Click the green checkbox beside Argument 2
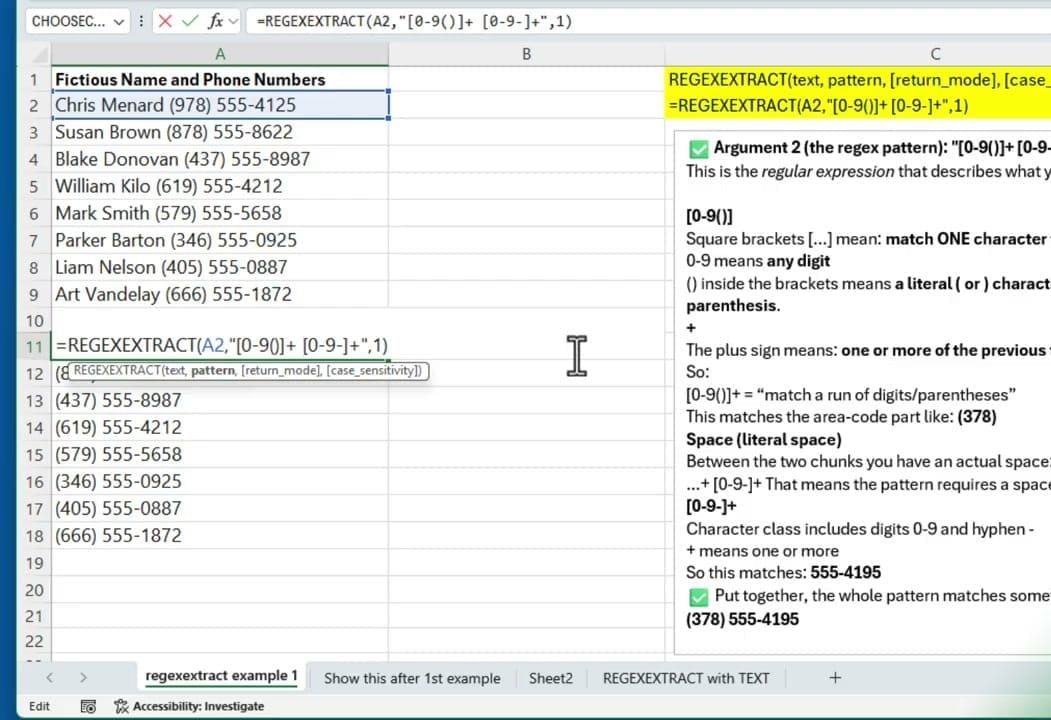The width and height of the screenshot is (1051, 720). click(x=697, y=147)
